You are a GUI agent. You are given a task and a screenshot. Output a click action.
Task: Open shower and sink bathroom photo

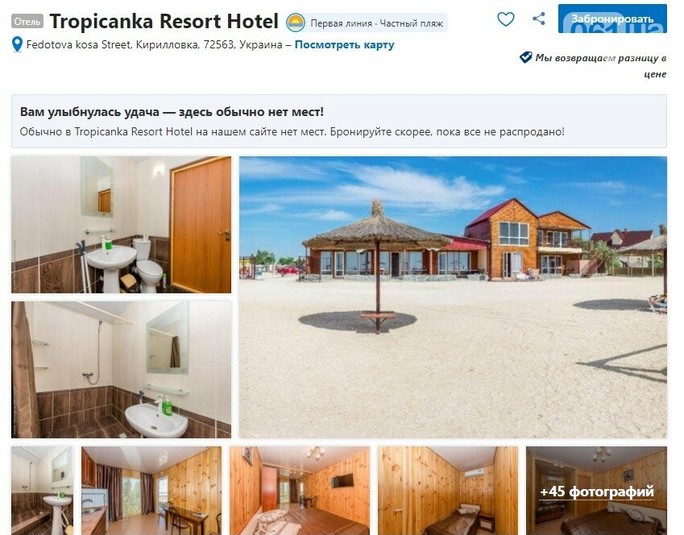(x=121, y=369)
